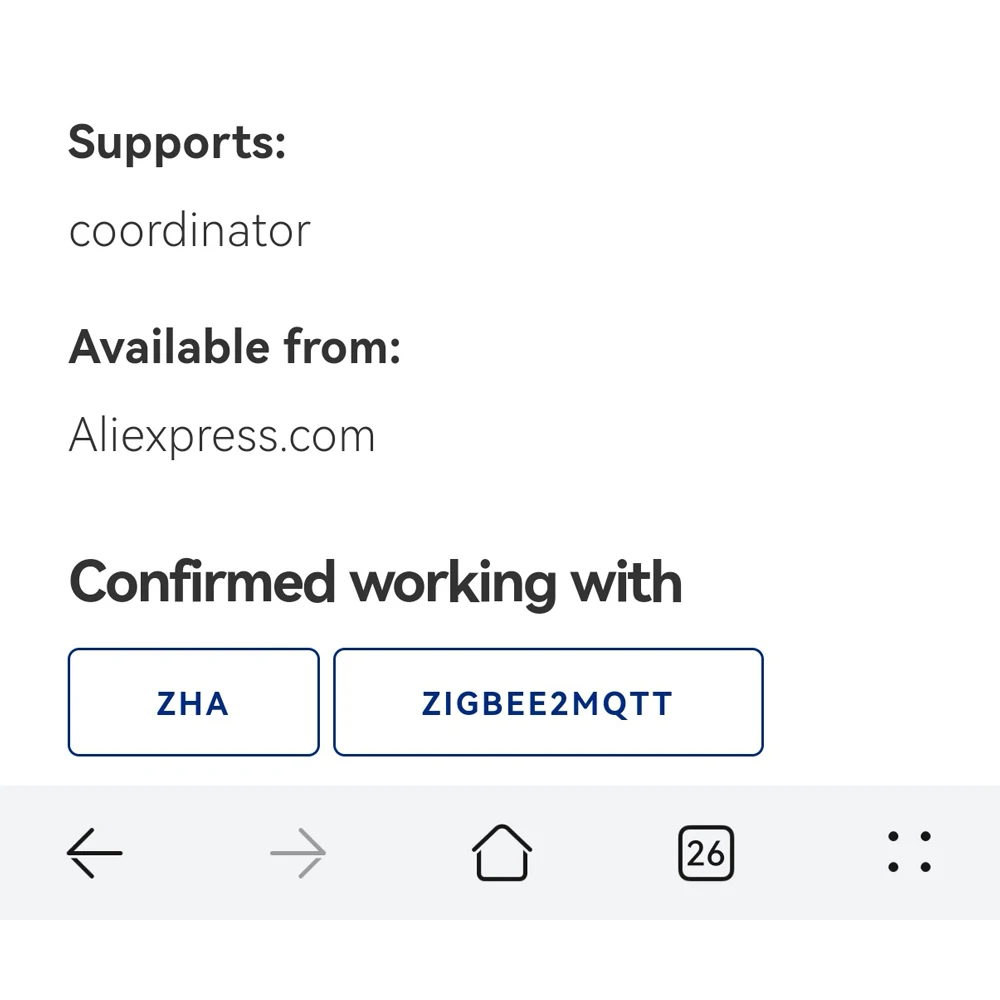The height and width of the screenshot is (1000, 1000).
Task: Click the Aliexpress.com text
Action: pyautogui.click(x=222, y=436)
